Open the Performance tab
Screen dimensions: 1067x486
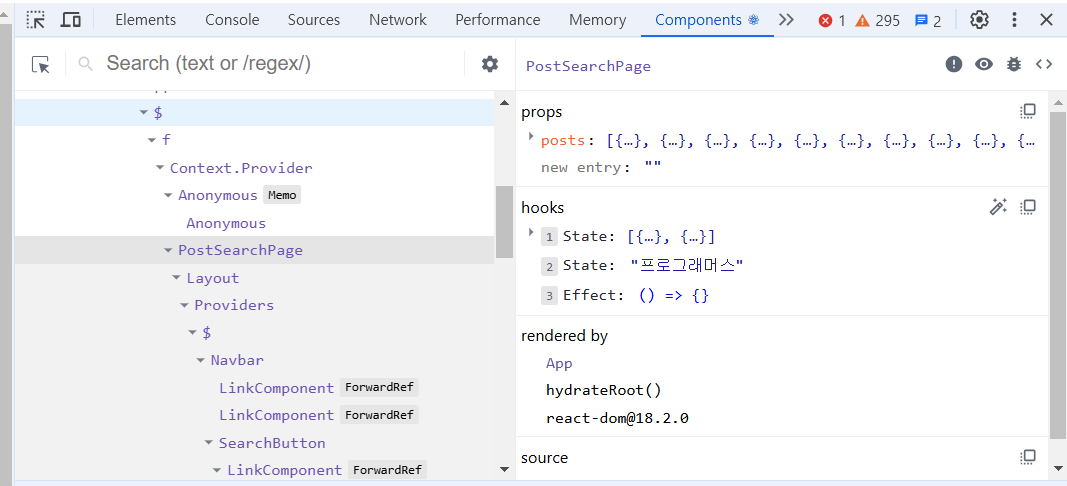tap(497, 20)
